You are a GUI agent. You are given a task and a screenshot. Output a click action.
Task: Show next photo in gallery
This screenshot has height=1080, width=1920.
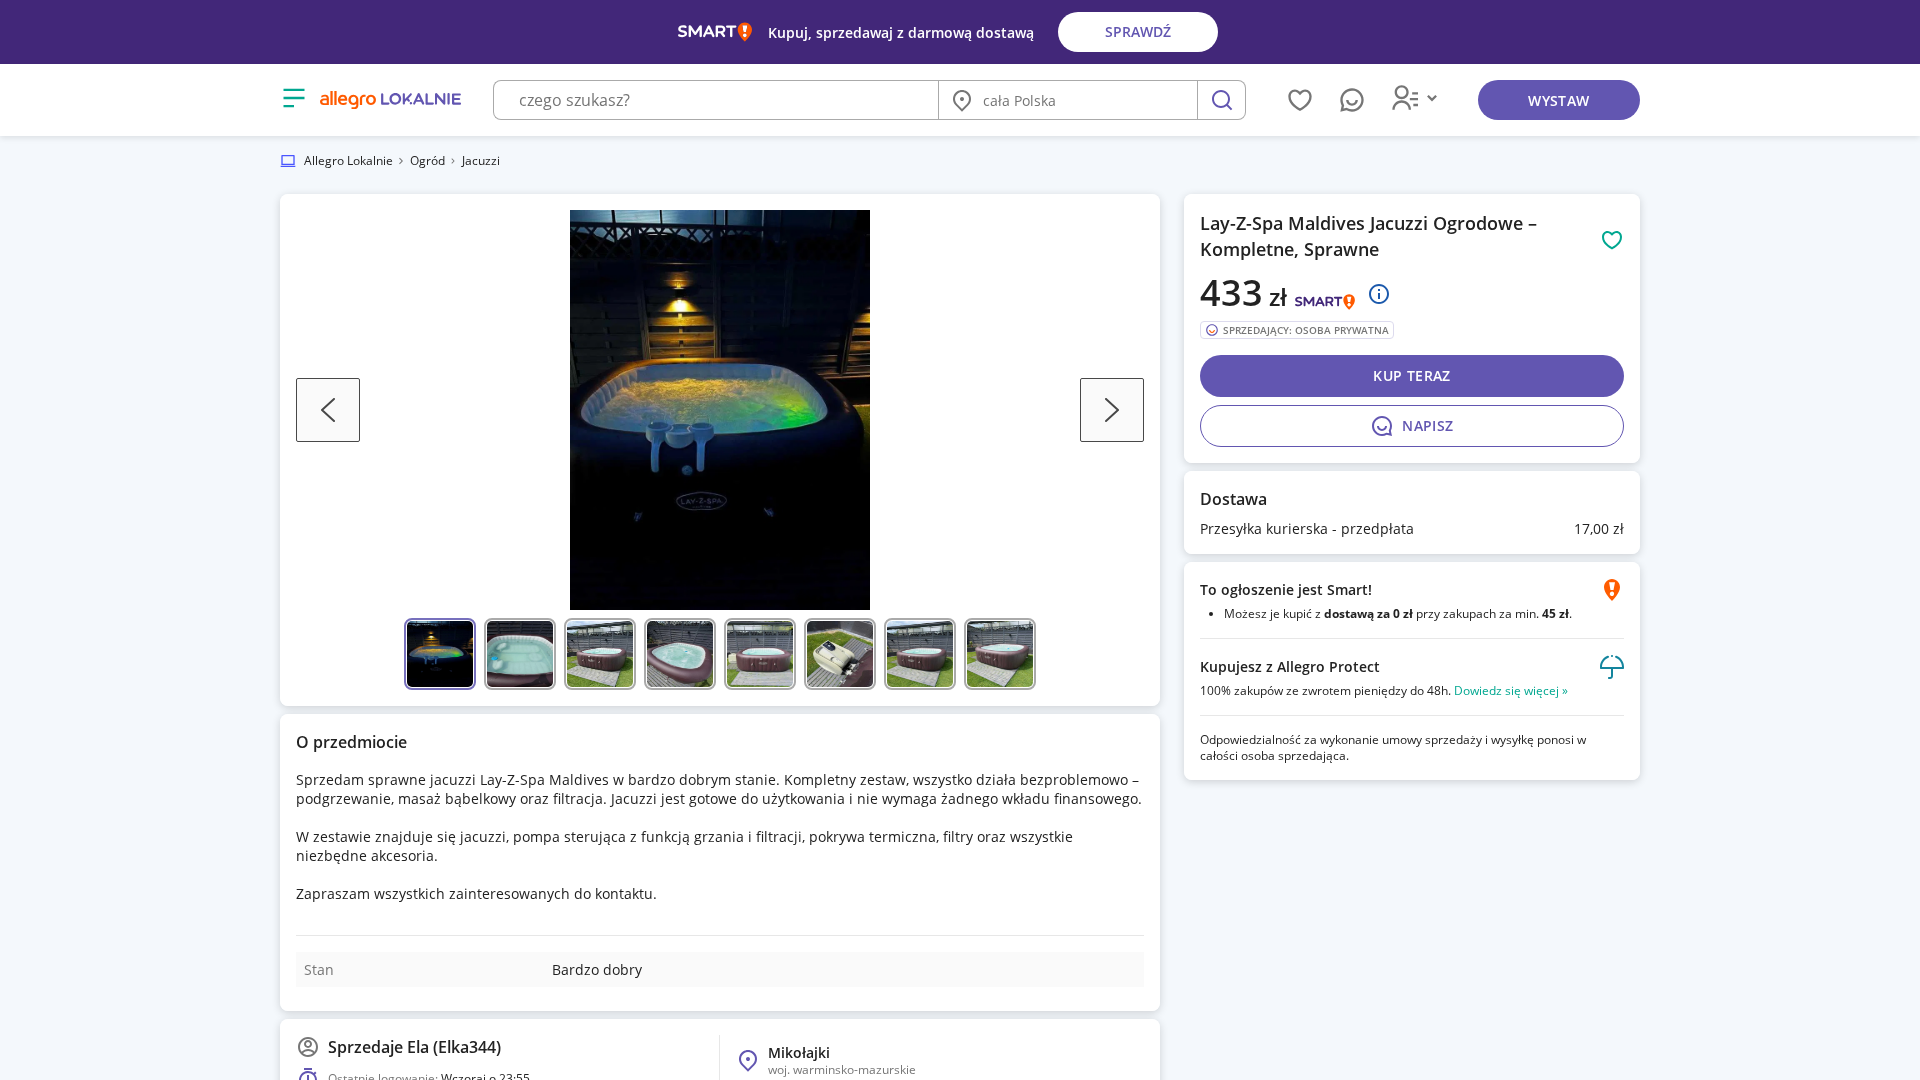1112,410
